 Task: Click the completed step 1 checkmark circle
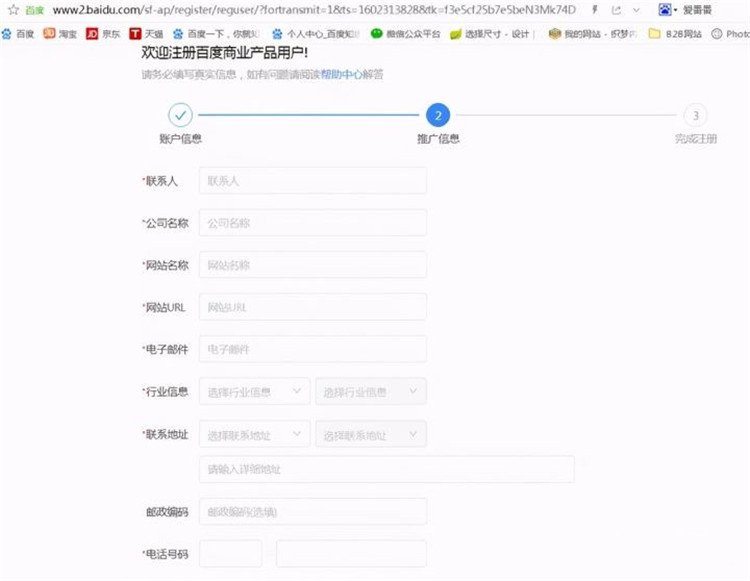pos(180,115)
